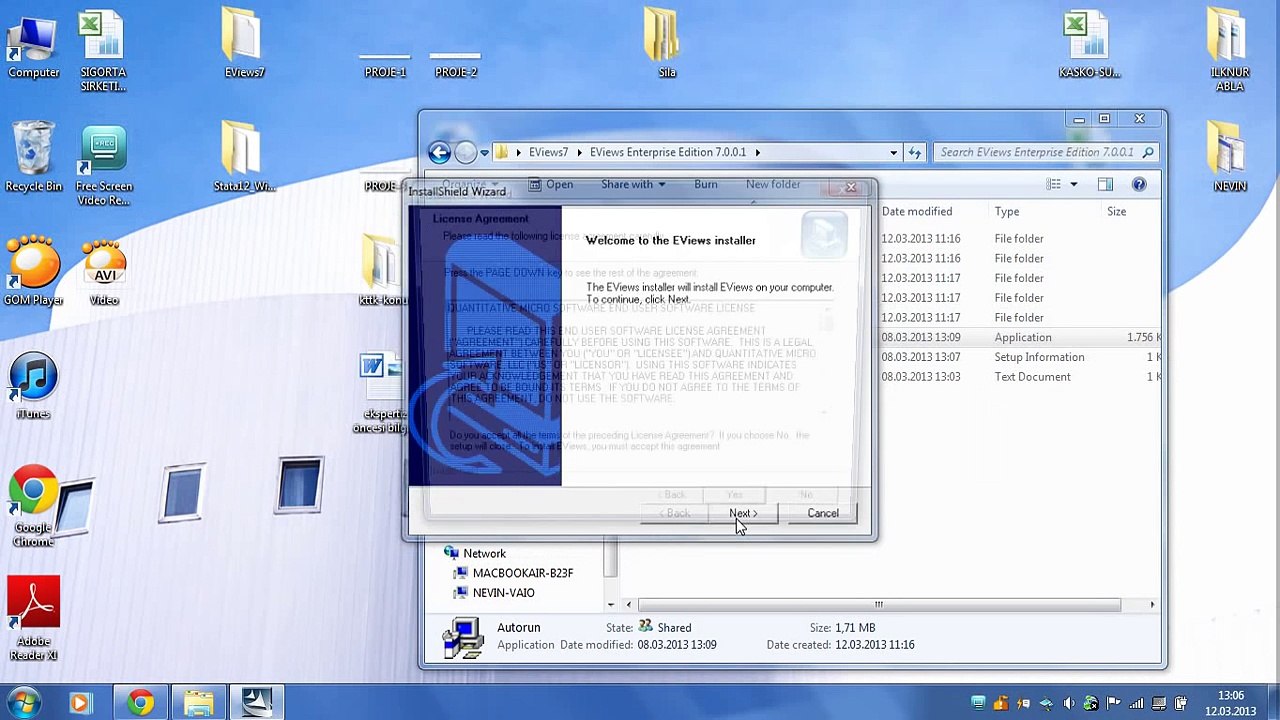The width and height of the screenshot is (1280, 720).
Task: Open the KASKO-SU Excel file icon
Action: pyautogui.click(x=1089, y=45)
